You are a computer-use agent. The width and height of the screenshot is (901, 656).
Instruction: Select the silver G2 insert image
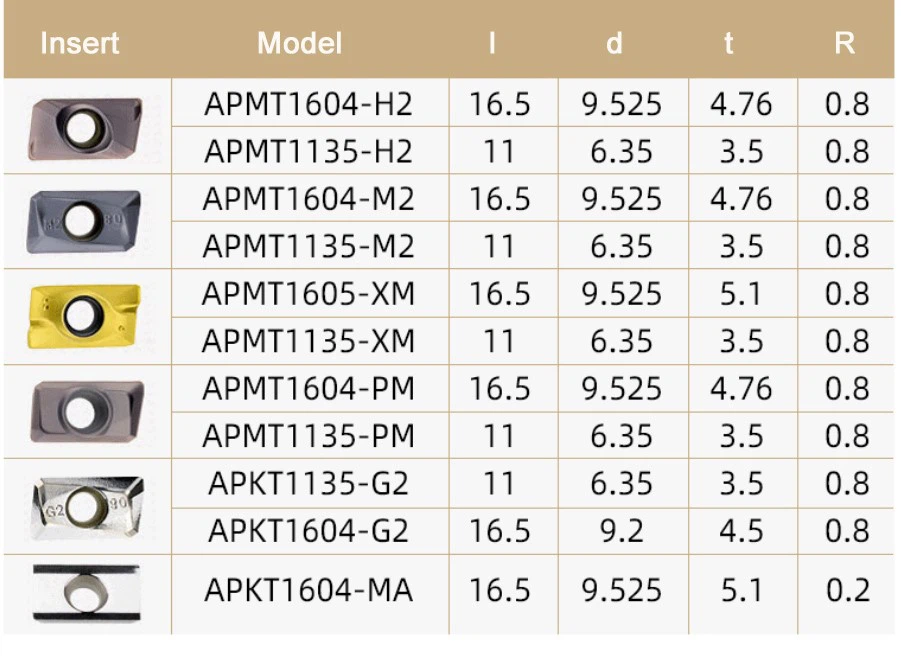(87, 508)
